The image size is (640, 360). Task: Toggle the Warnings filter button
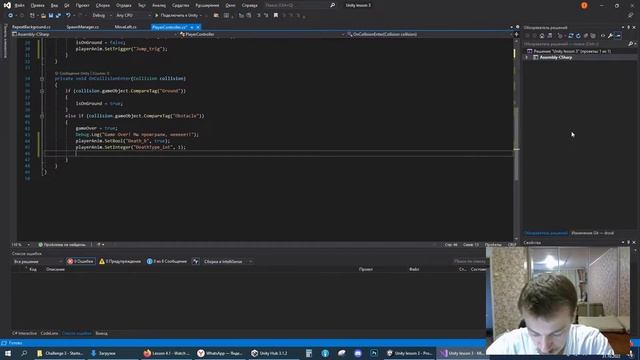[120, 262]
